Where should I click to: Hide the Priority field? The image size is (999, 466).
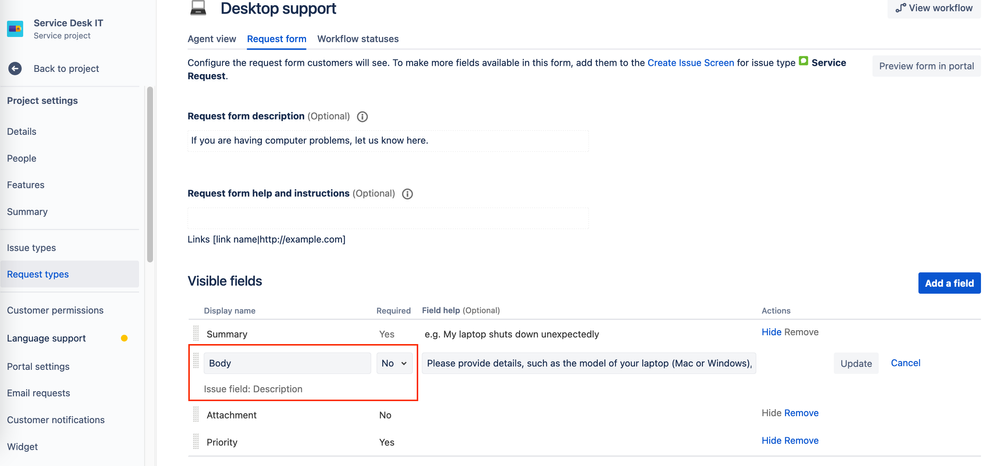771,441
